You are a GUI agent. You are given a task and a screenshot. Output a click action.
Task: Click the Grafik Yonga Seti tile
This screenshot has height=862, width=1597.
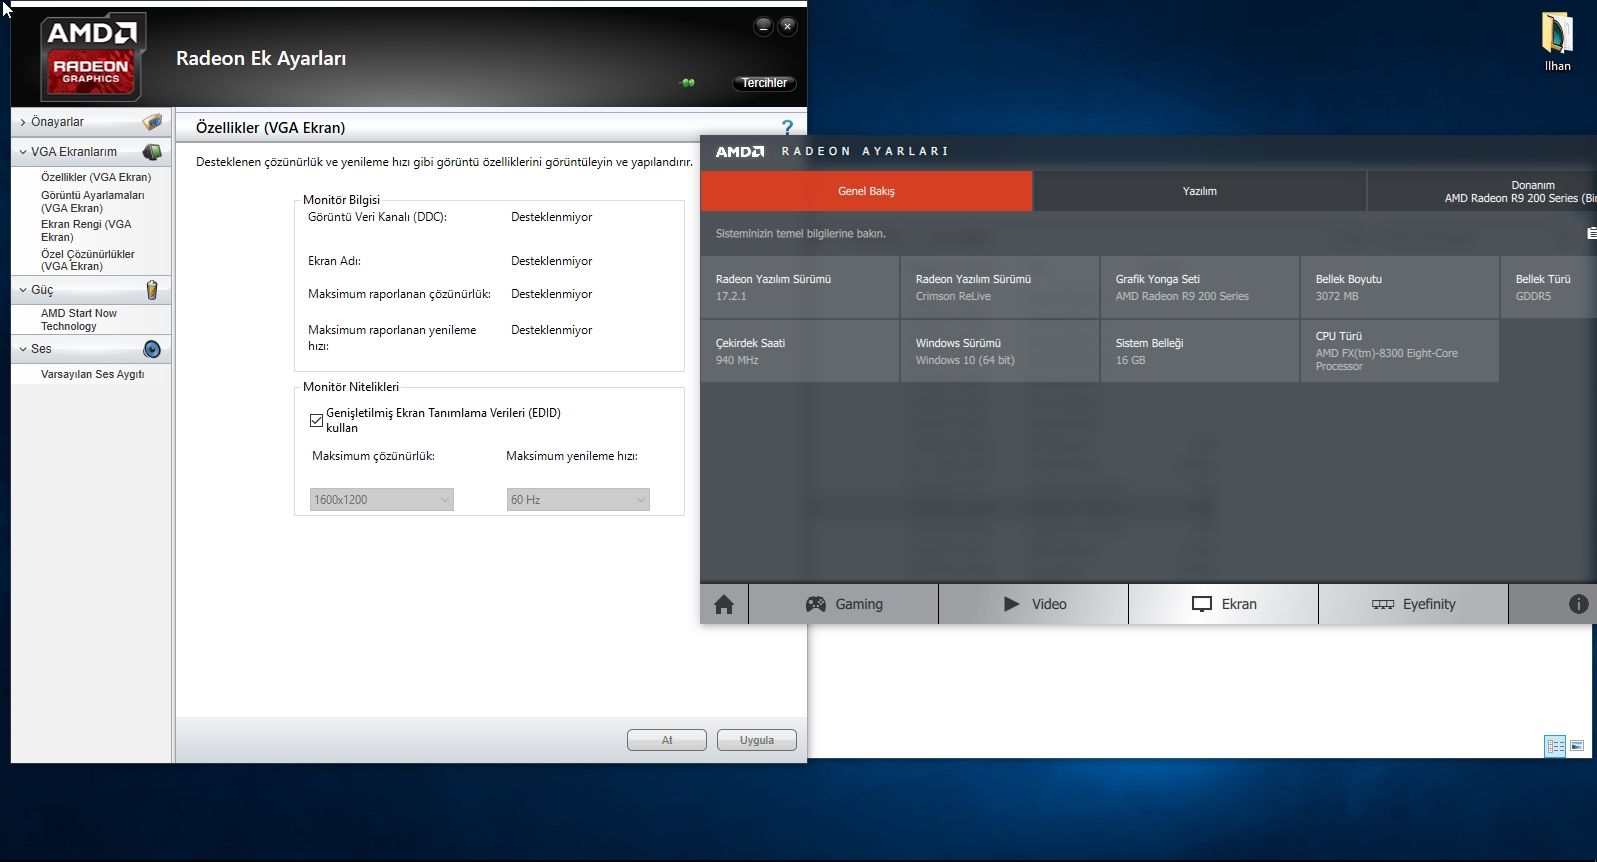pos(1200,288)
